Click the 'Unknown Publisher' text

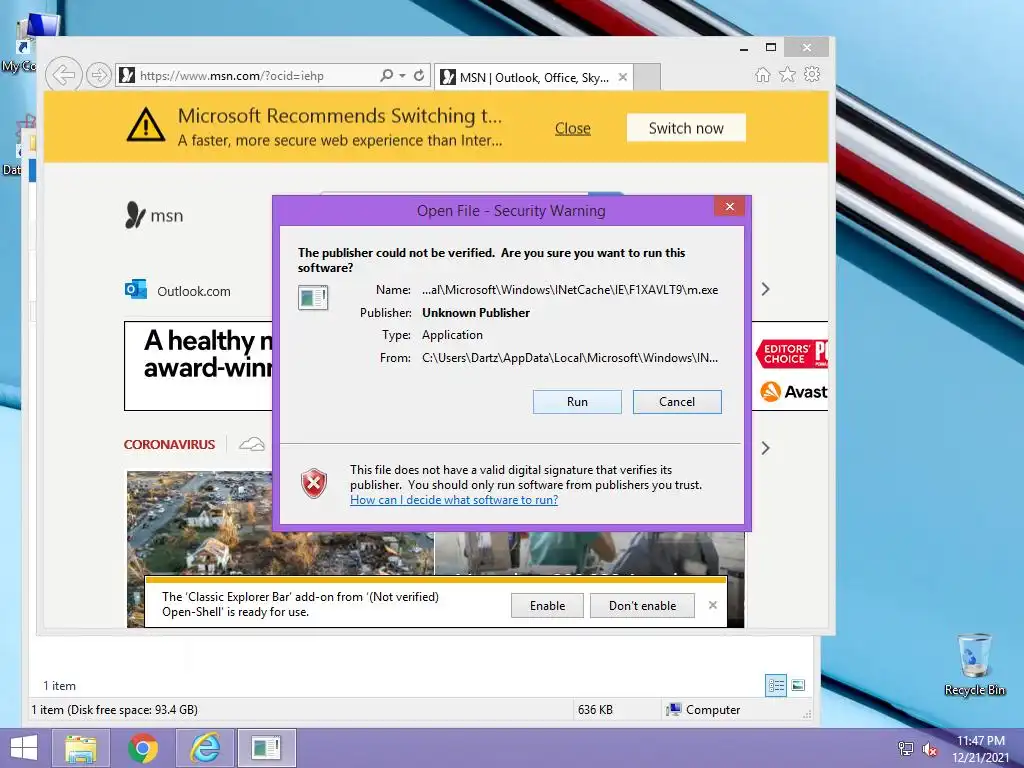coord(475,313)
